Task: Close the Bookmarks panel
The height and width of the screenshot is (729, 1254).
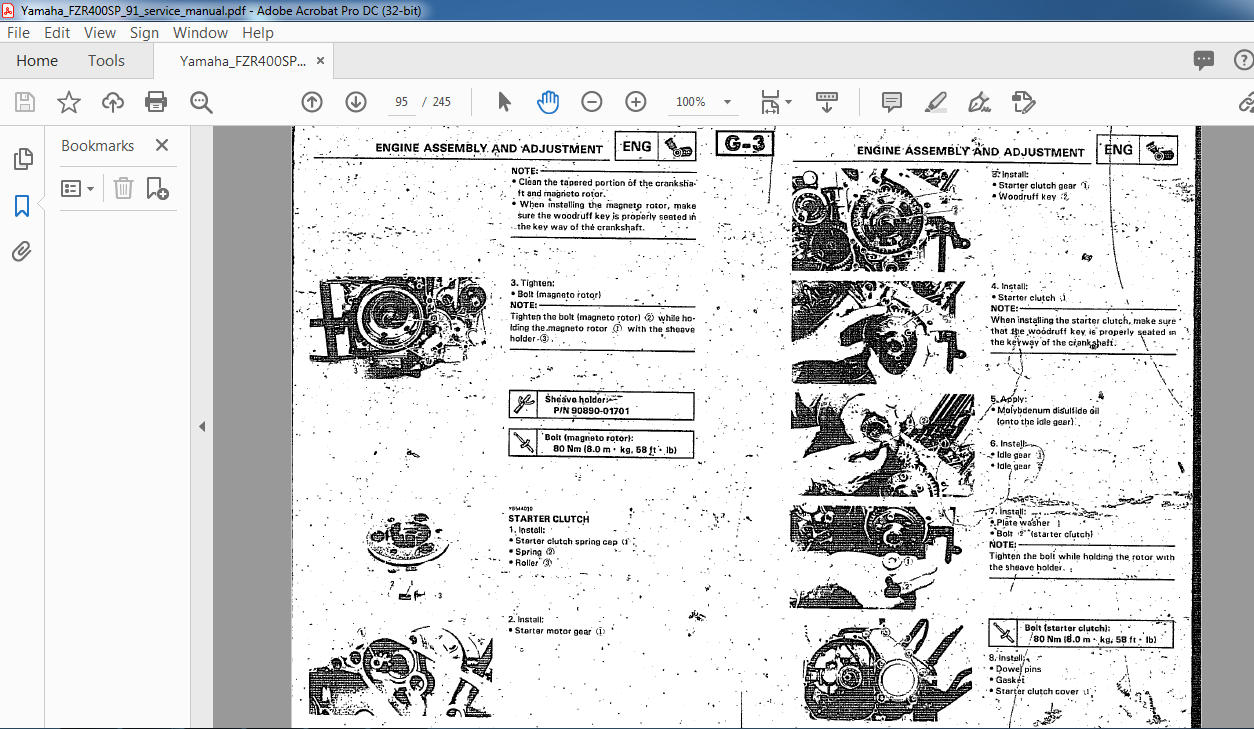Action: [x=162, y=145]
